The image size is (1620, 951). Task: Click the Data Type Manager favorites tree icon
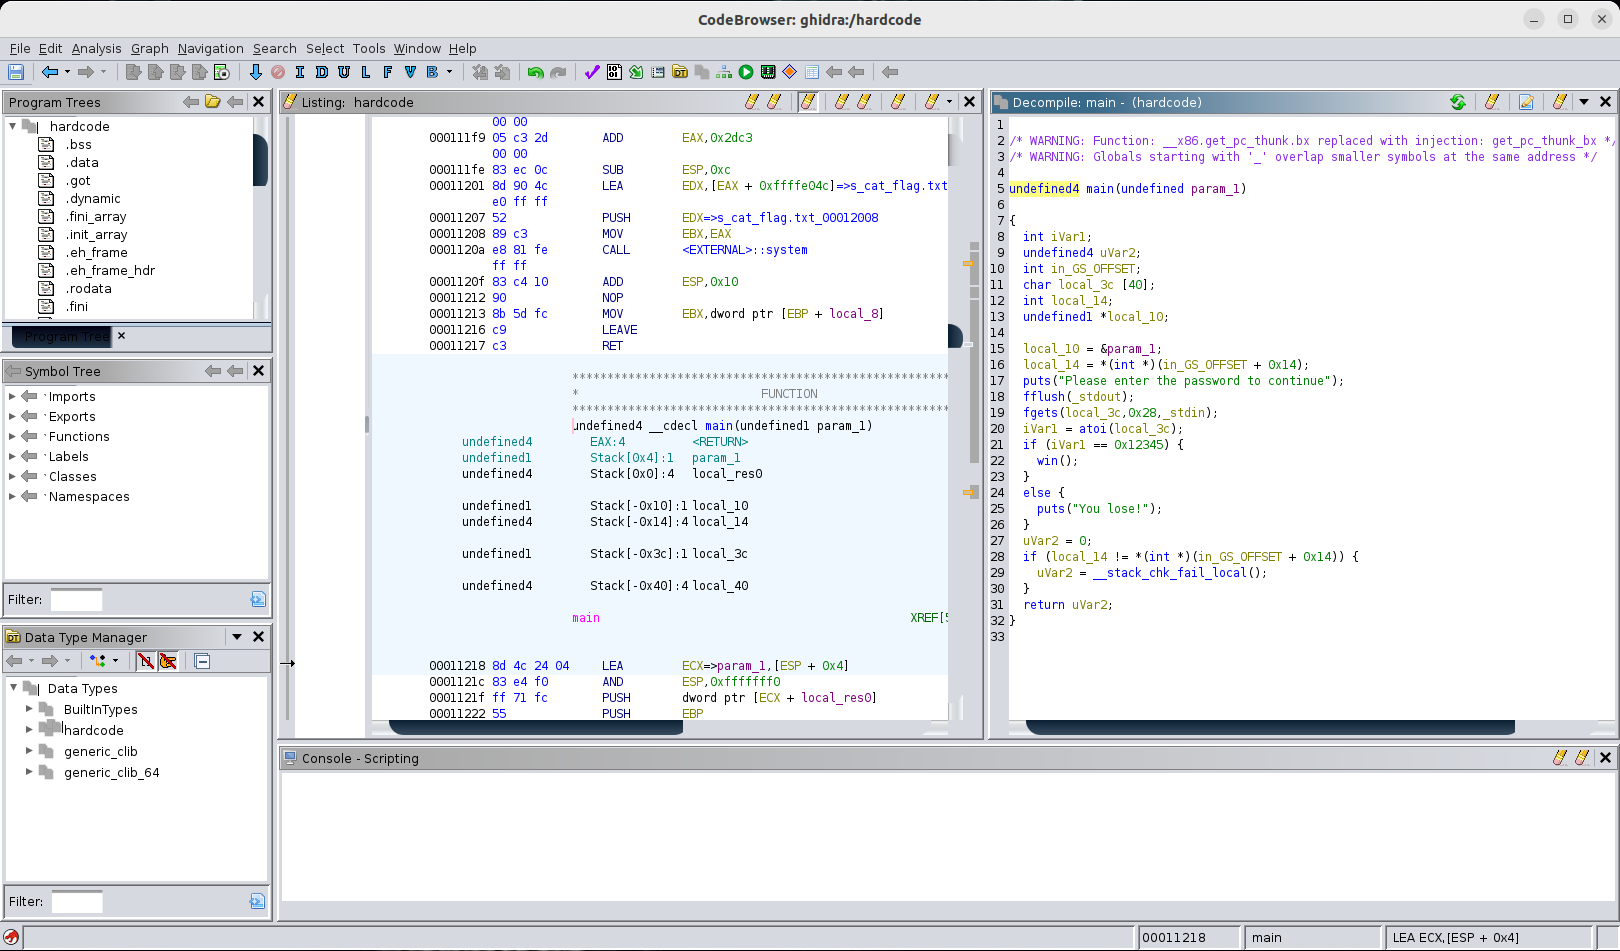[x=98, y=661]
